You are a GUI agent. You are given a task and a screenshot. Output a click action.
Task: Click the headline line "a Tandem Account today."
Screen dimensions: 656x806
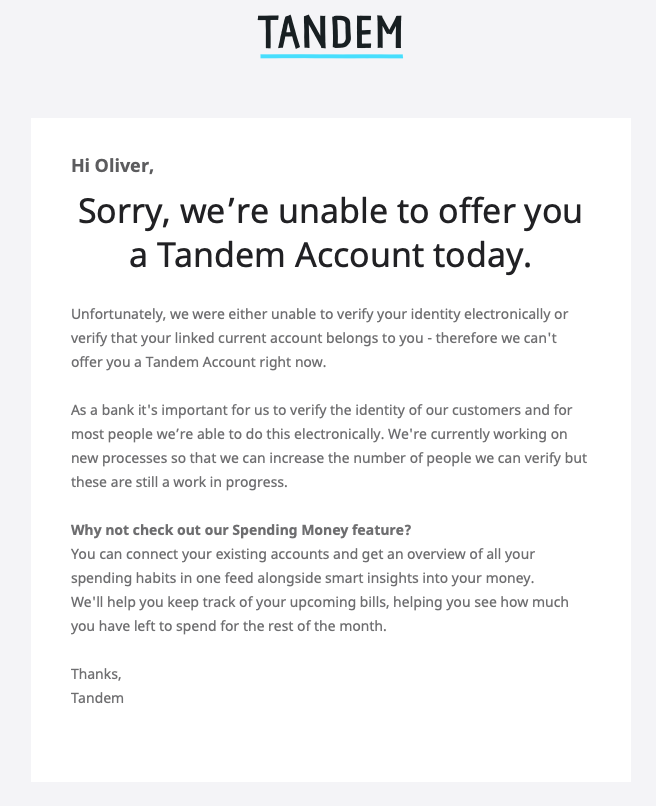click(330, 255)
